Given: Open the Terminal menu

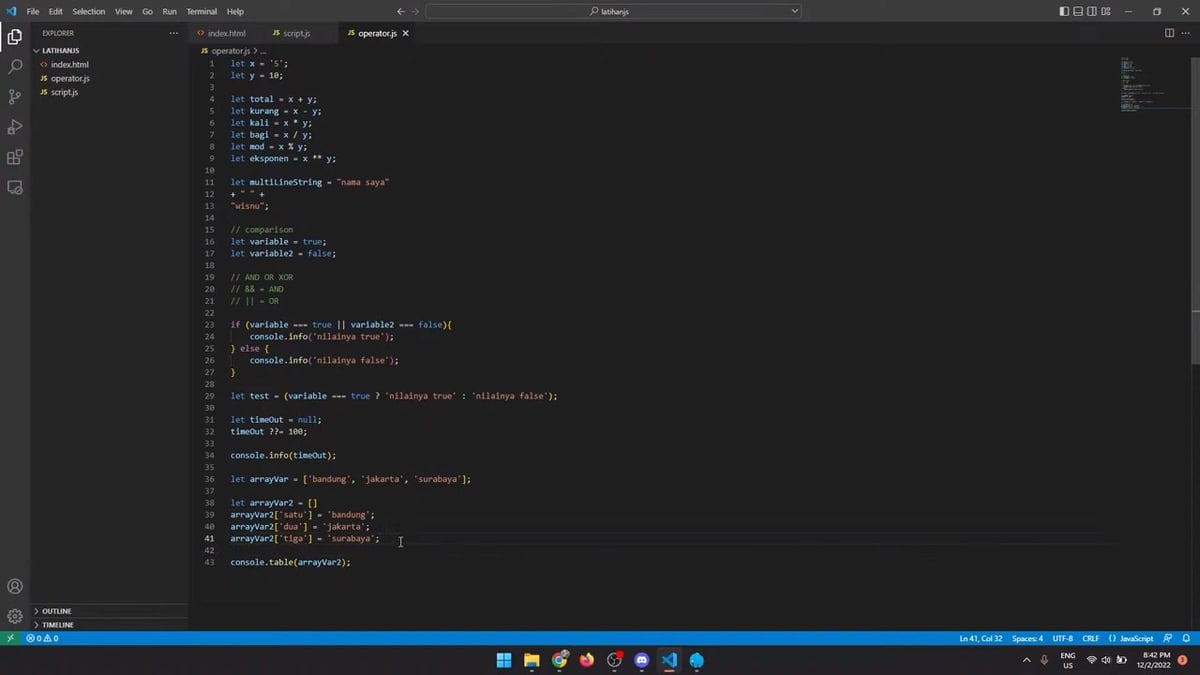Looking at the screenshot, I should tap(201, 11).
